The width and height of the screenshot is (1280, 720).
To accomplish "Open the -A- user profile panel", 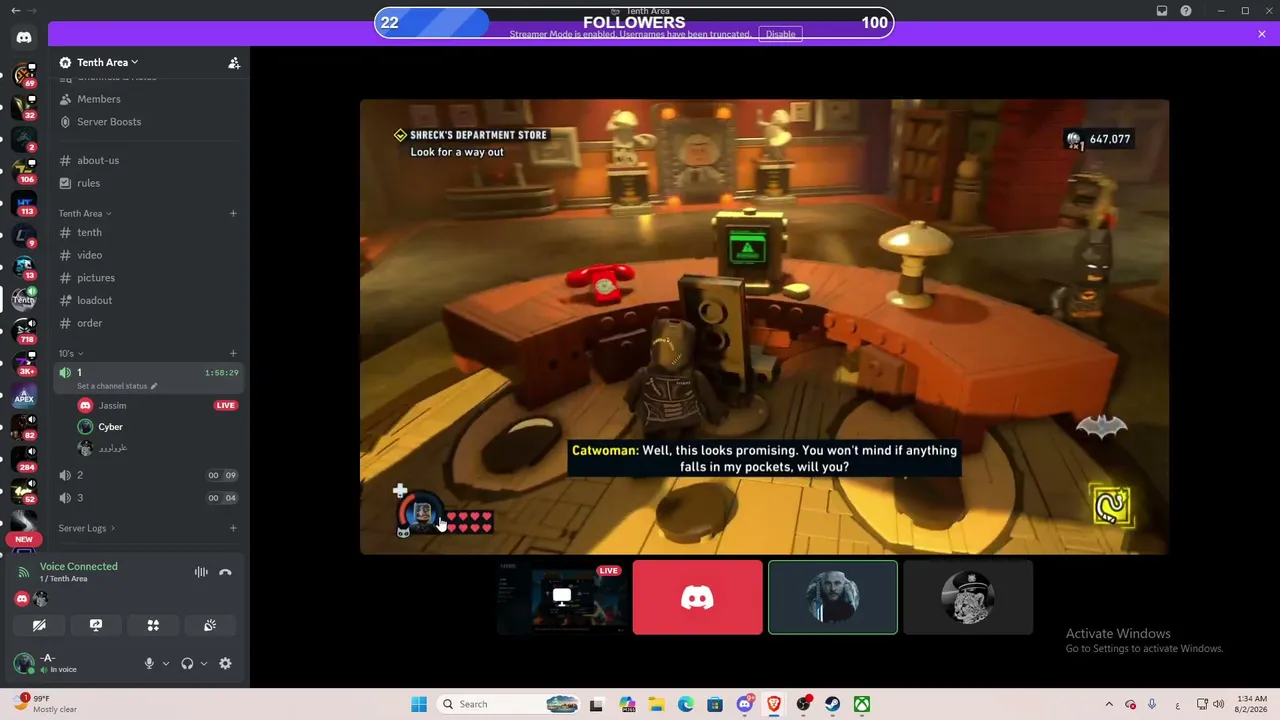I will pyautogui.click(x=72, y=663).
